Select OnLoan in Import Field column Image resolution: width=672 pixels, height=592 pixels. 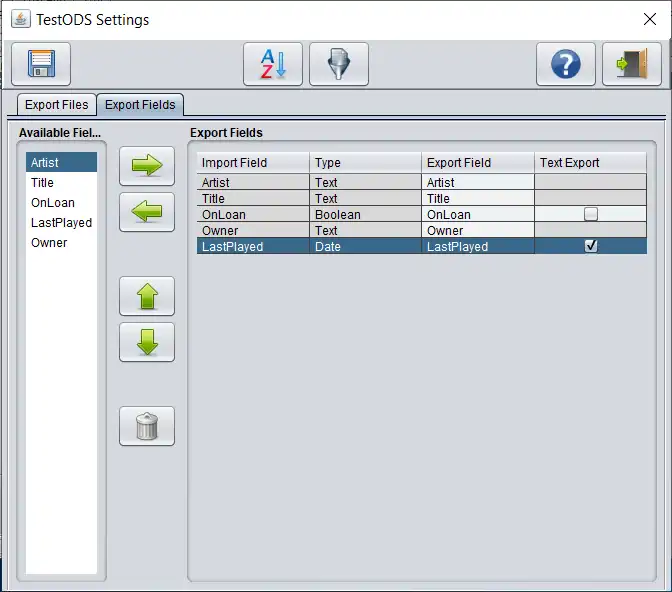point(253,214)
